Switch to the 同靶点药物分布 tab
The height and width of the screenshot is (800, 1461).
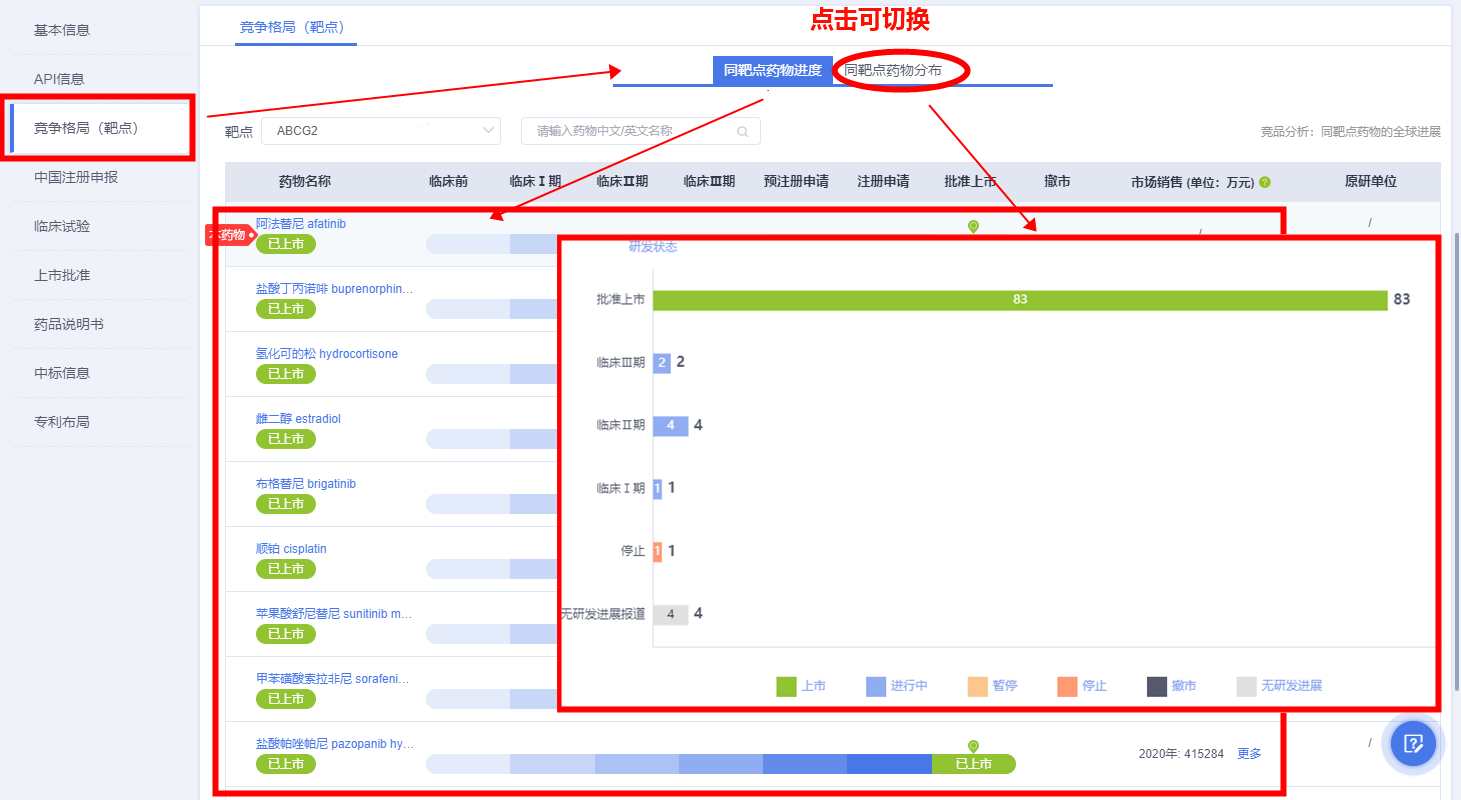(893, 70)
